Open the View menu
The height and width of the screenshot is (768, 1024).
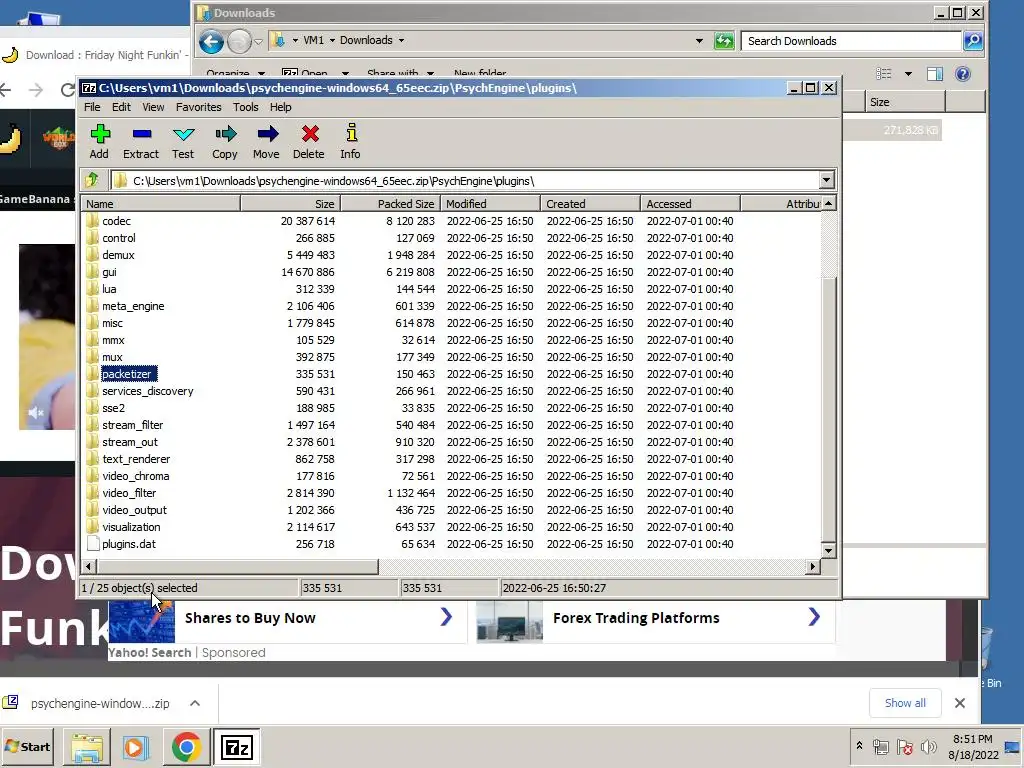[x=153, y=107]
